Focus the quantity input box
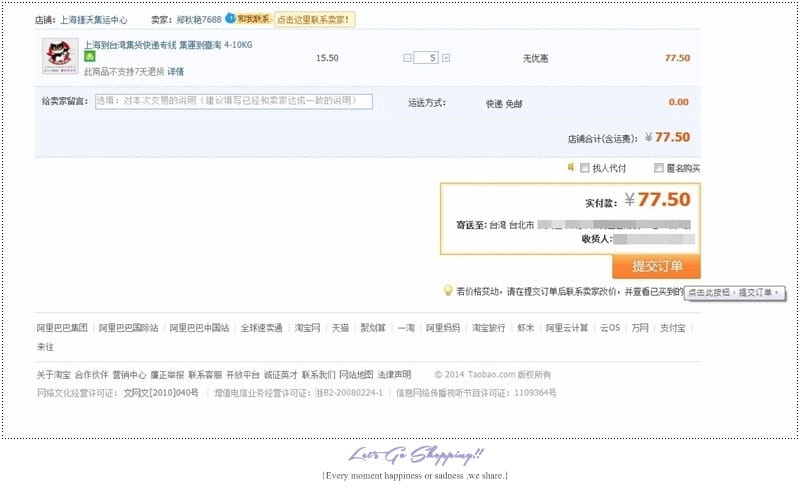This screenshot has width=800, height=491. click(x=427, y=58)
